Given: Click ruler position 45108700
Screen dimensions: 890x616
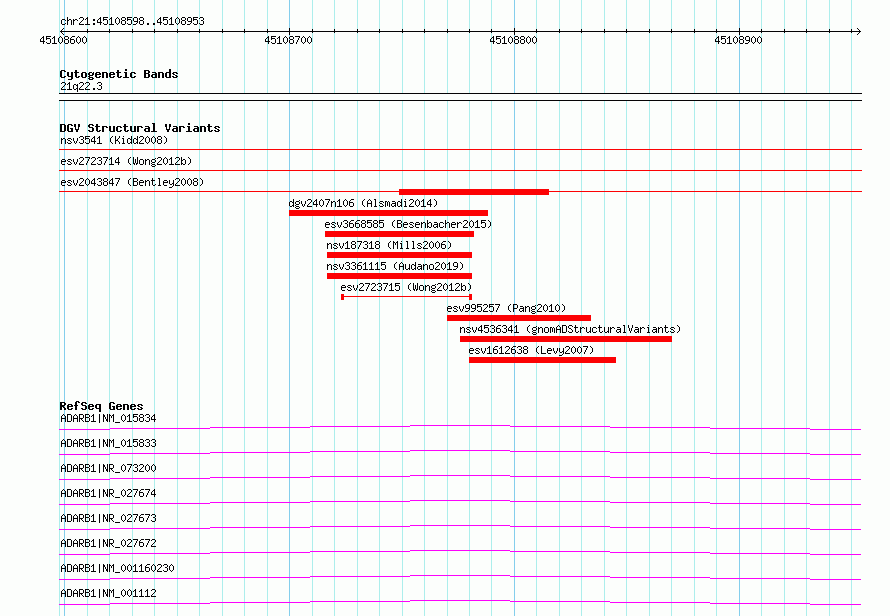Looking at the screenshot, I should [288, 40].
